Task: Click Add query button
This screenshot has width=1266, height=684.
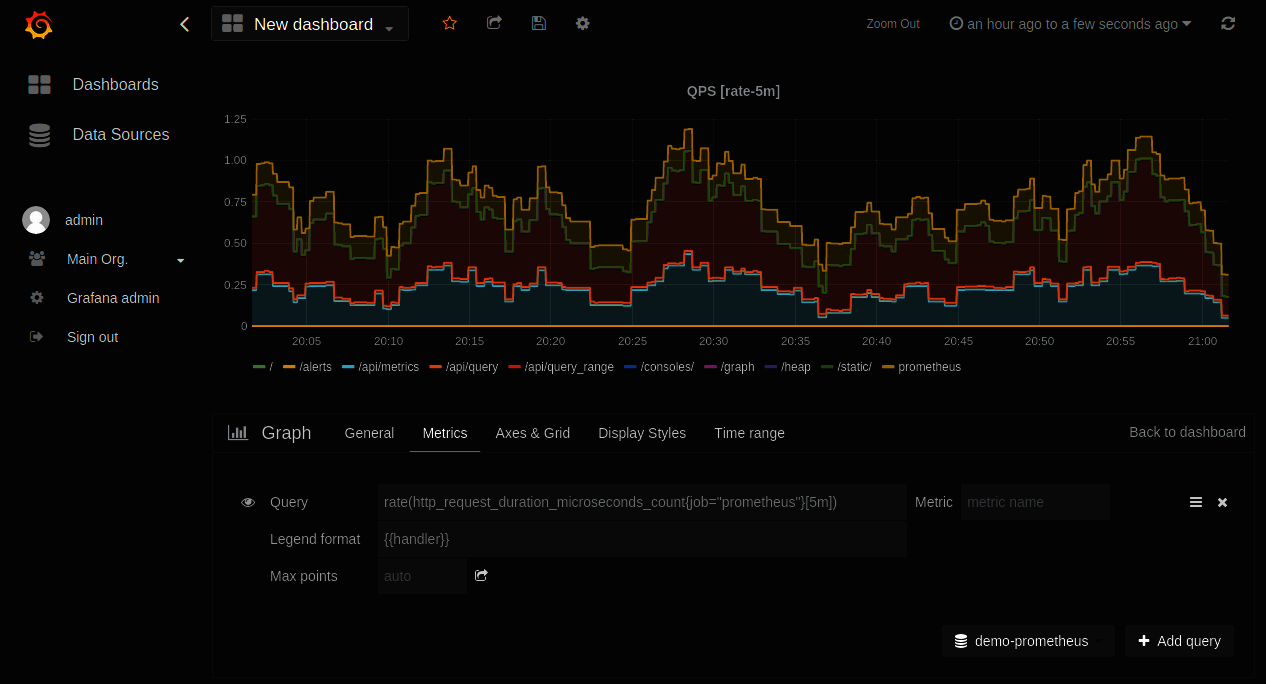Action: click(1179, 641)
